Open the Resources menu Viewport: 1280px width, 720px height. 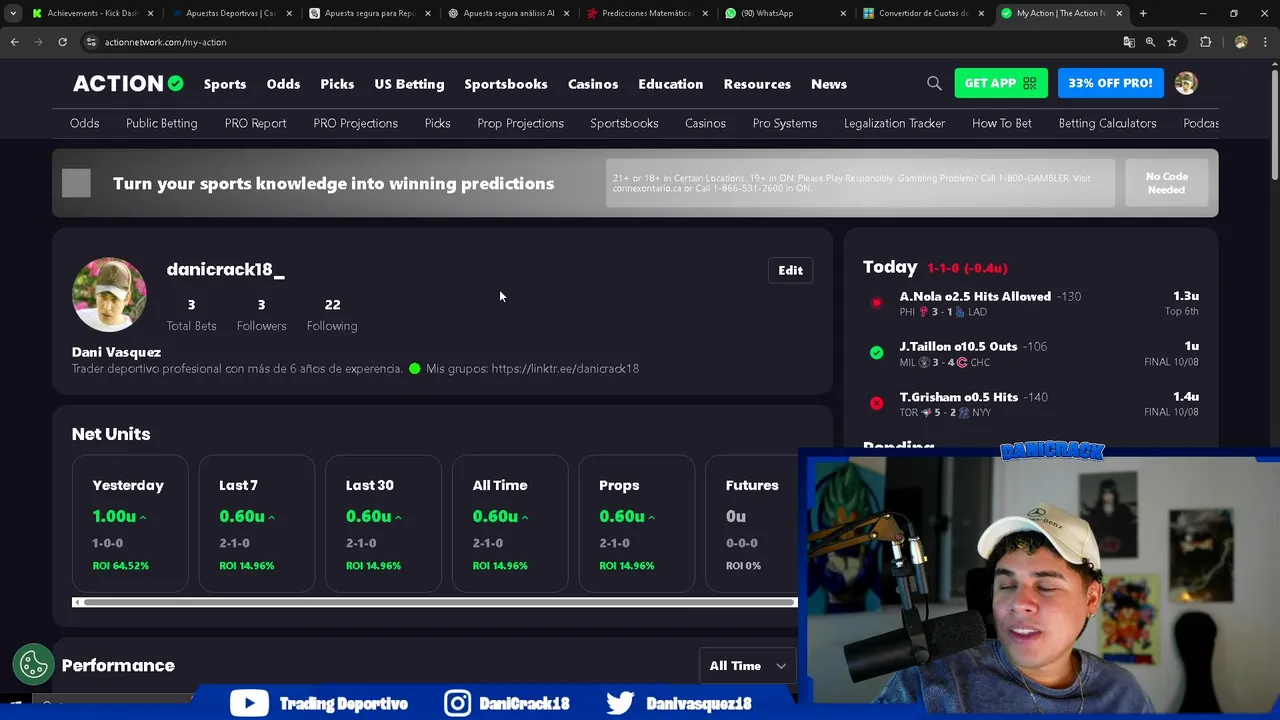(x=757, y=84)
